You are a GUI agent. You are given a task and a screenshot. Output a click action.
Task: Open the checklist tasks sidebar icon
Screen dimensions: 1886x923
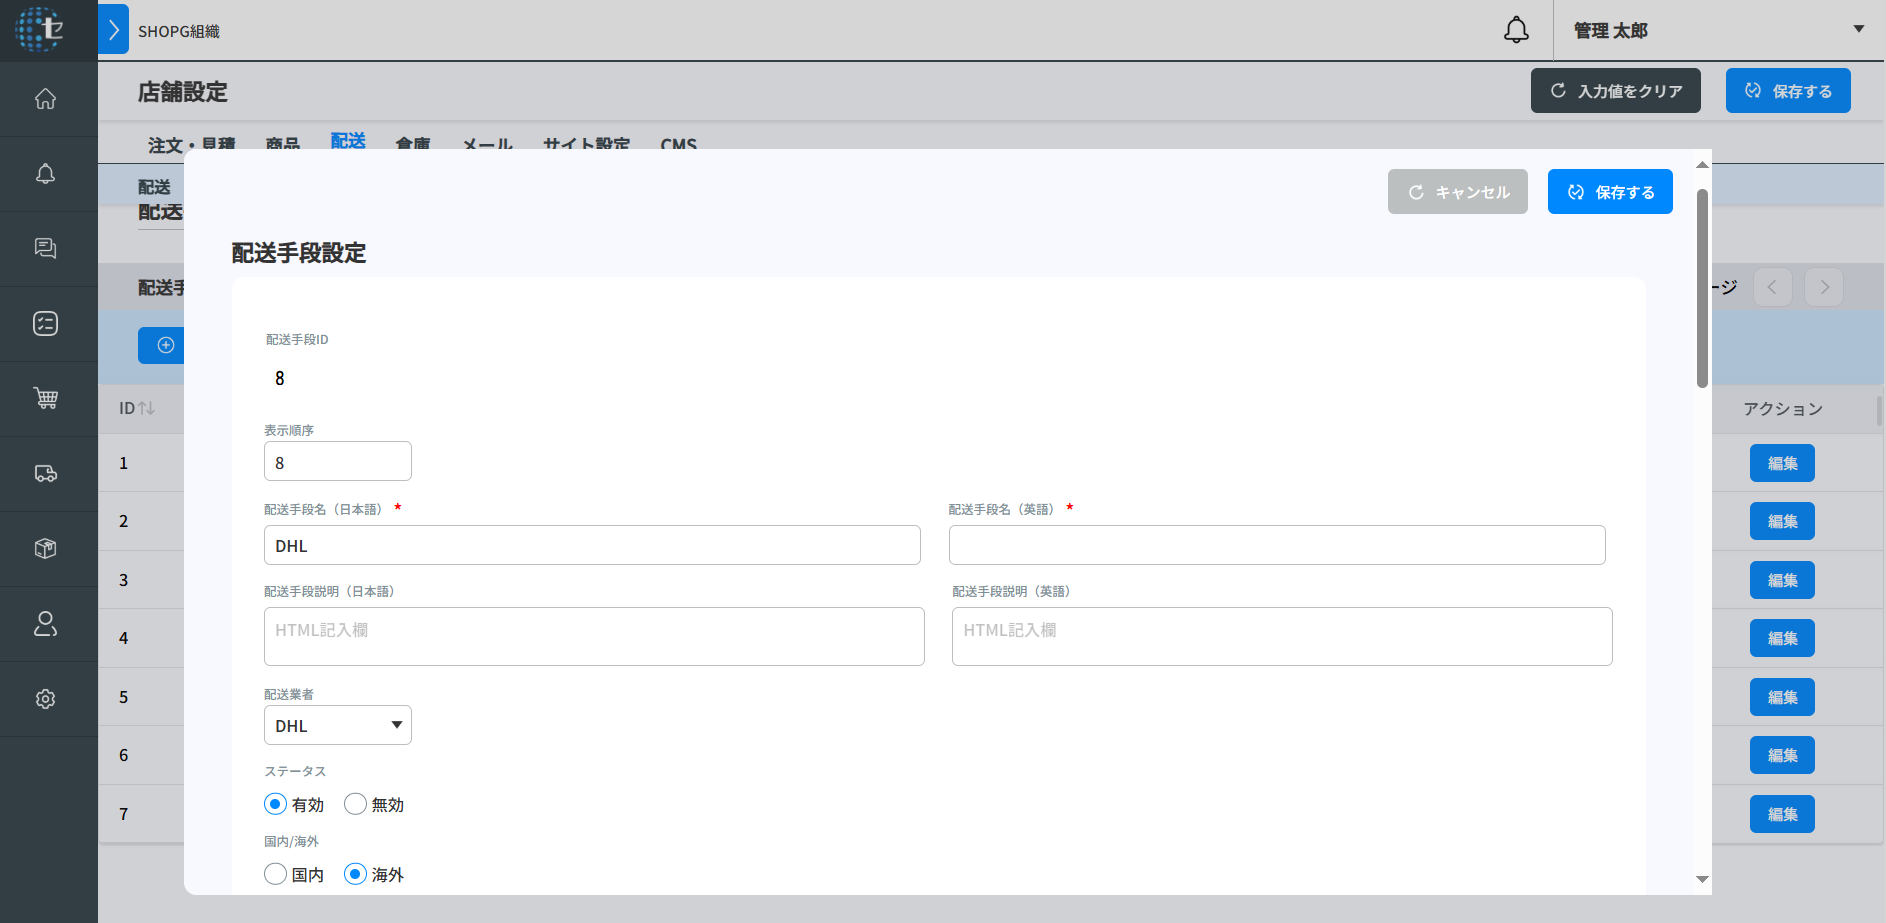(45, 323)
